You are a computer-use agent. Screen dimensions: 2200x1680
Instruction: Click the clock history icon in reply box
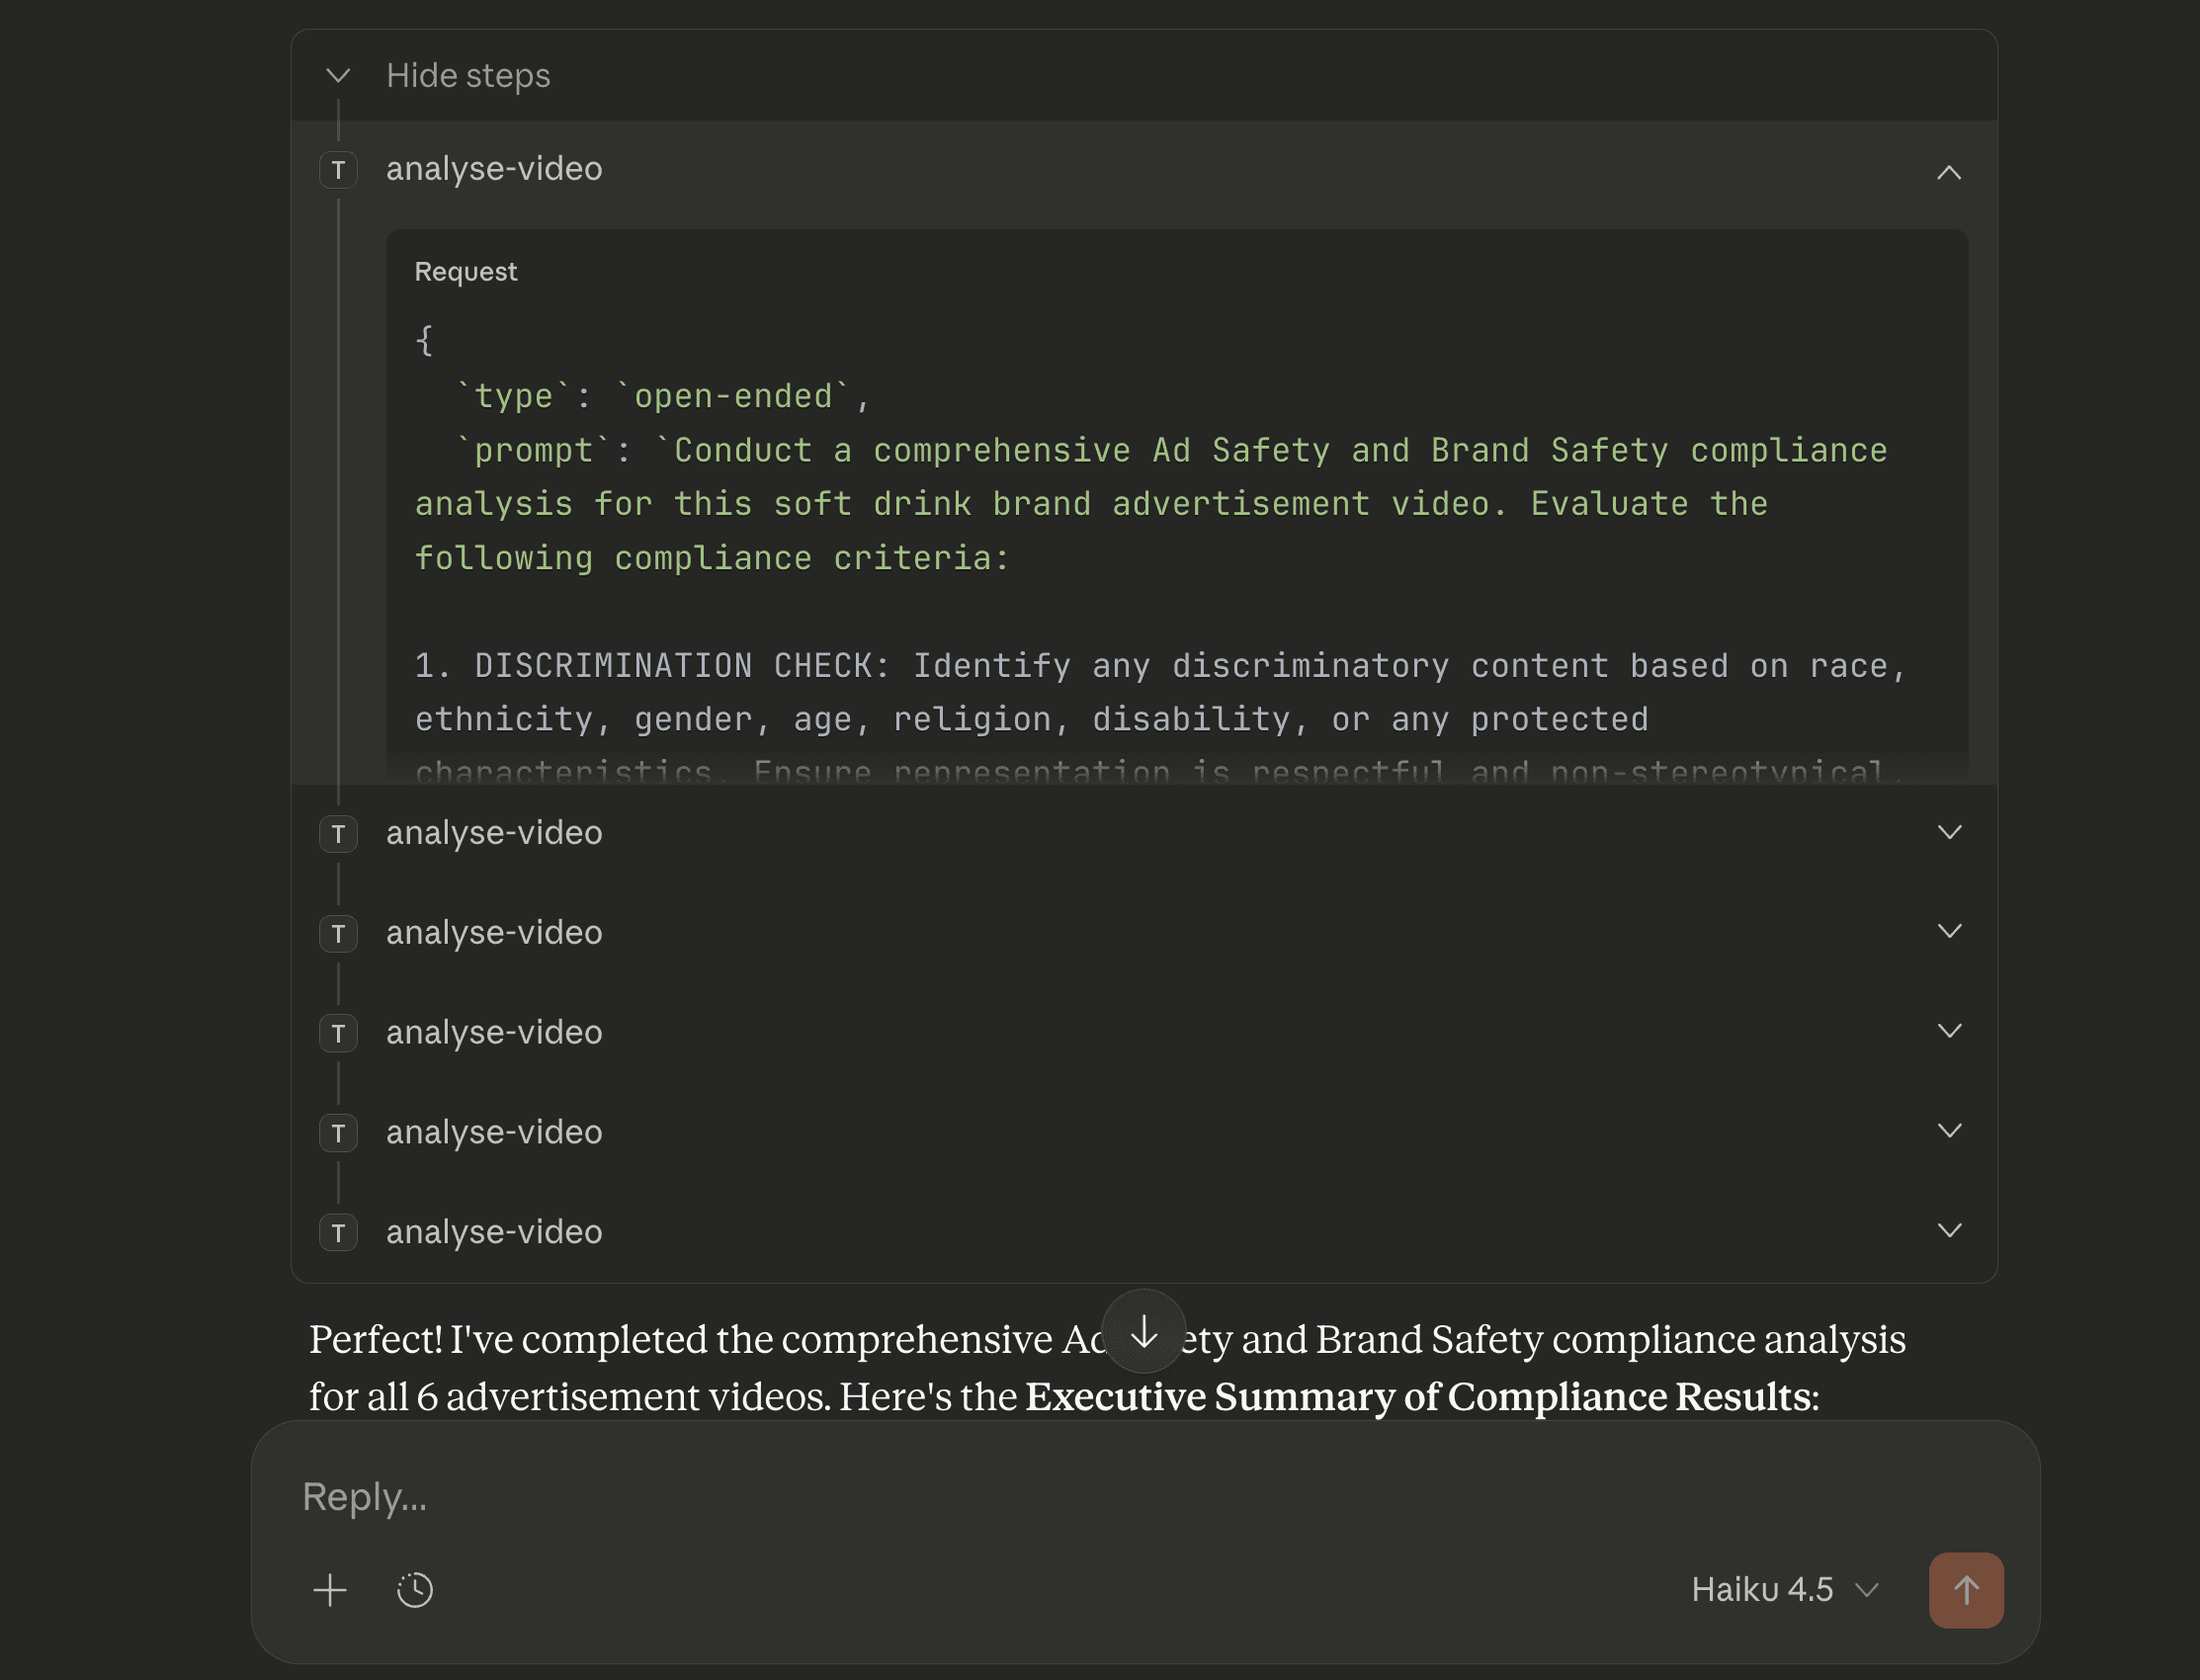point(414,1590)
